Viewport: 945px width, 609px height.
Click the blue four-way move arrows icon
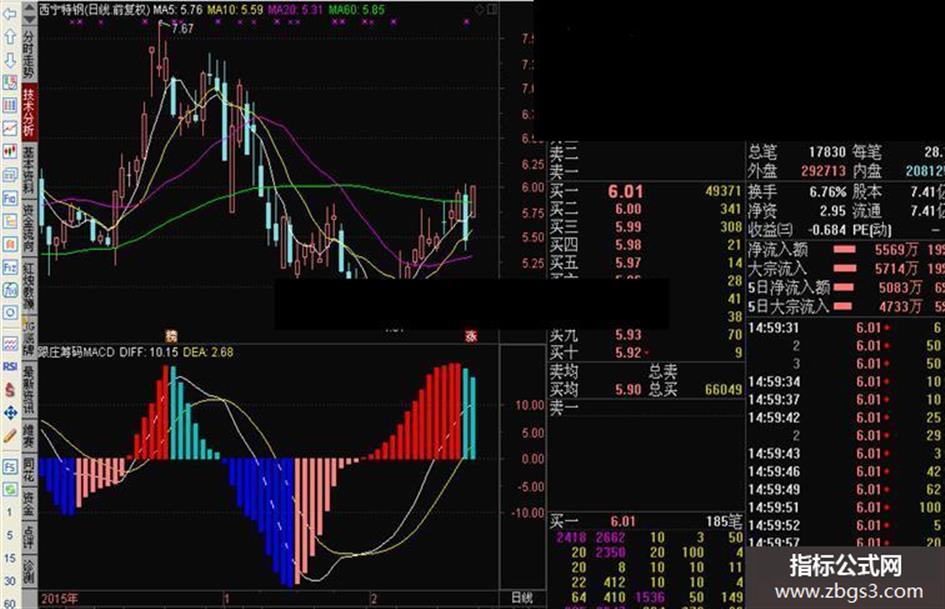coord(10,413)
